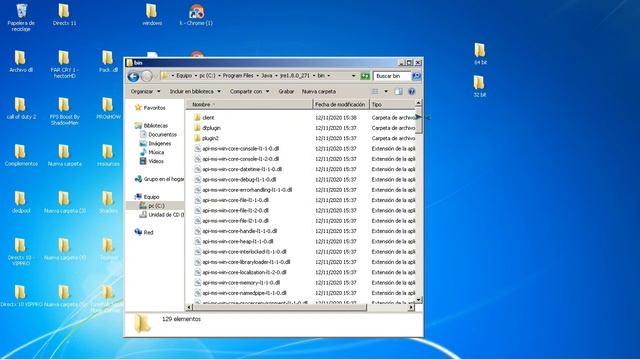This screenshot has height=360, width=640.
Task: Open the Incluir en biblioteca dropdown
Action: [195, 91]
